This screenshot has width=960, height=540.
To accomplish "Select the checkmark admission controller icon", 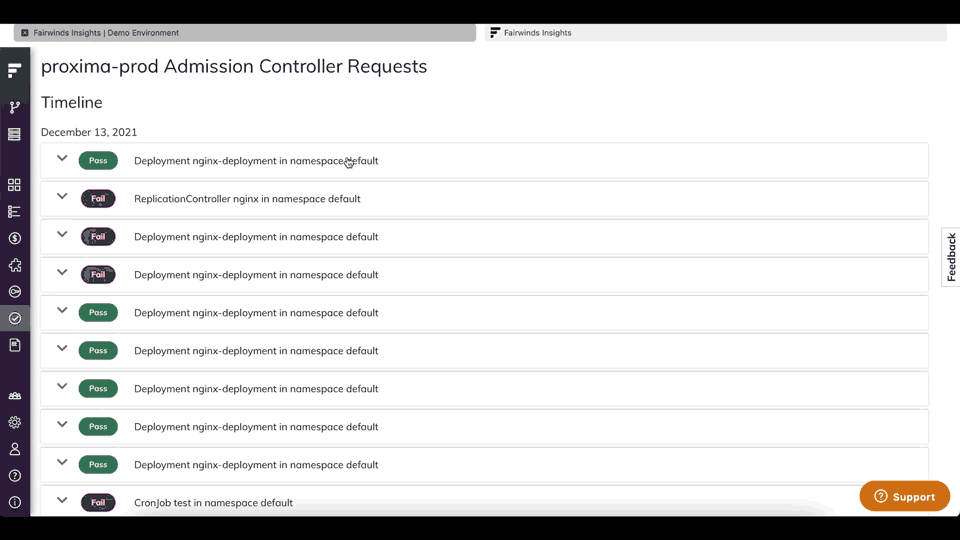I will coord(15,318).
